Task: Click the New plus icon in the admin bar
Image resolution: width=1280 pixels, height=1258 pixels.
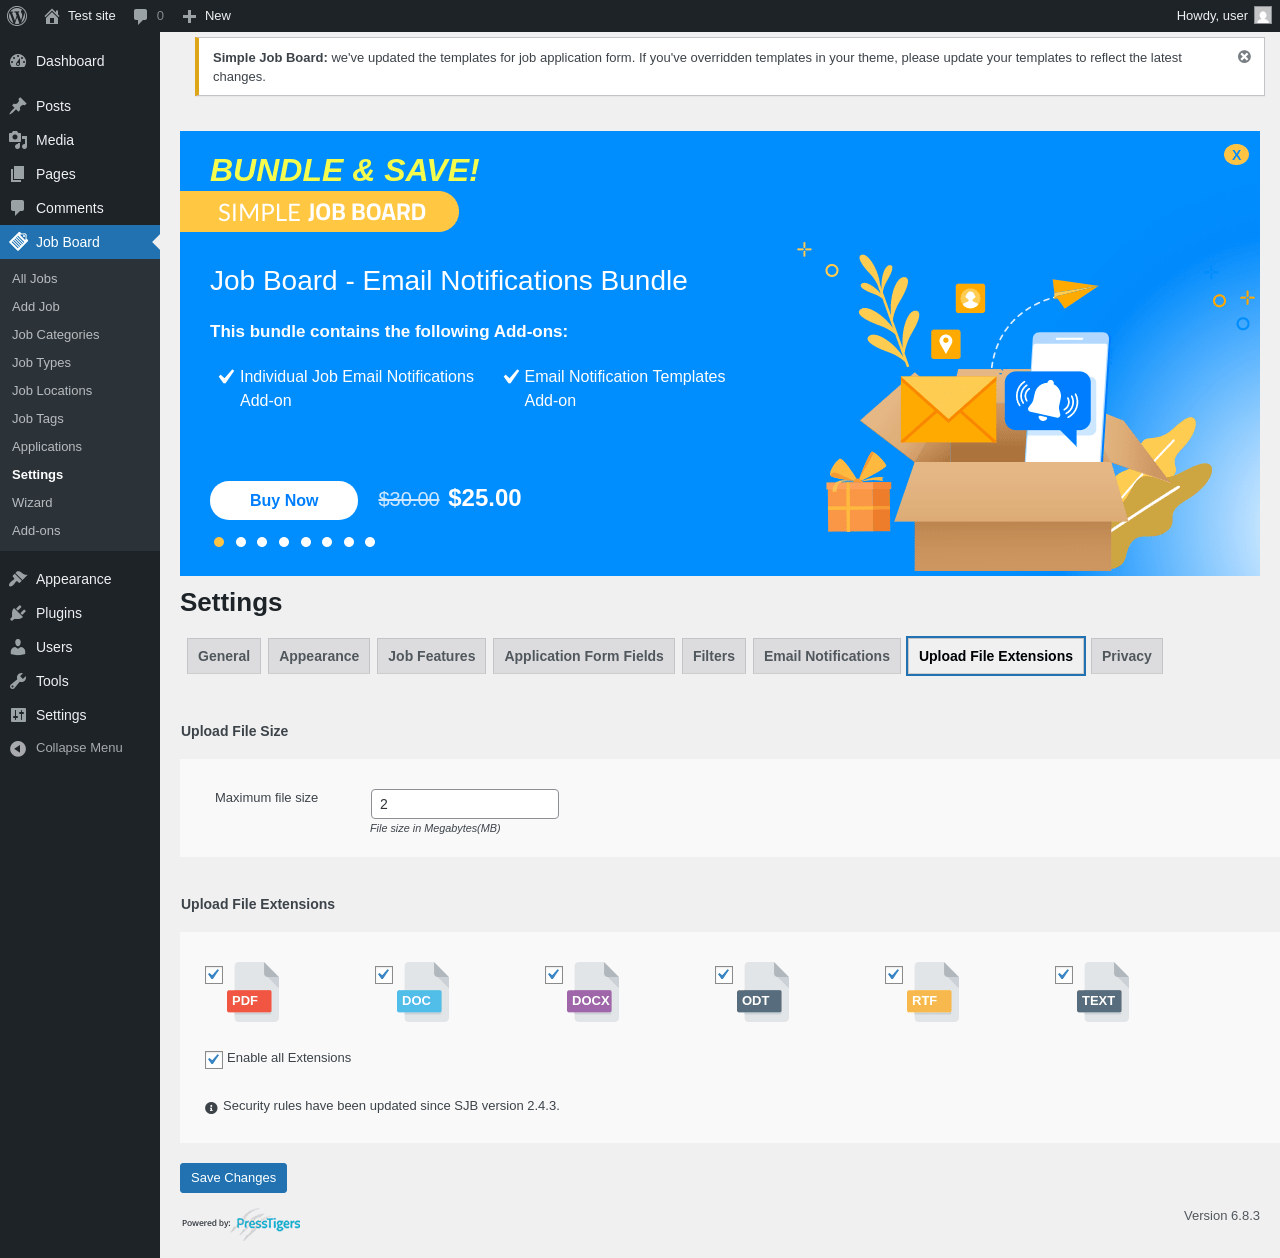Action: click(189, 16)
